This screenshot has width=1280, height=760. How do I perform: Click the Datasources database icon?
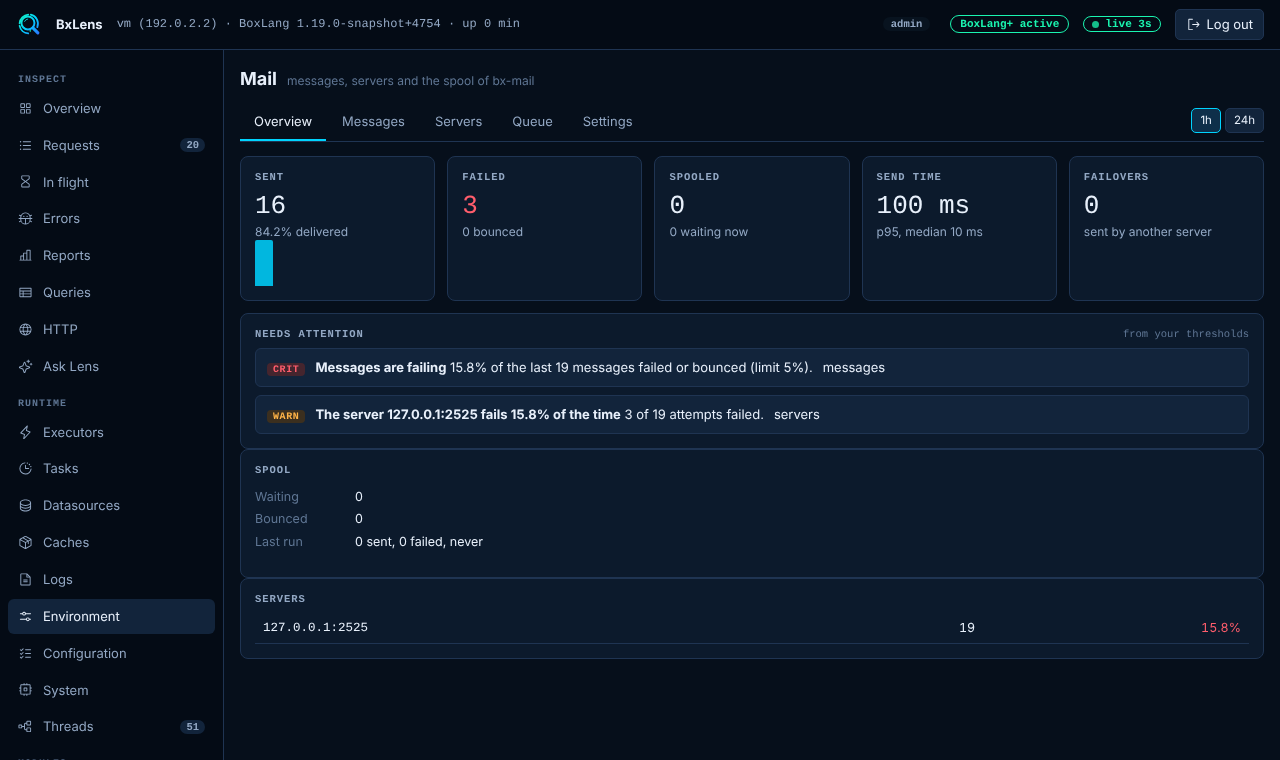click(x=25, y=505)
